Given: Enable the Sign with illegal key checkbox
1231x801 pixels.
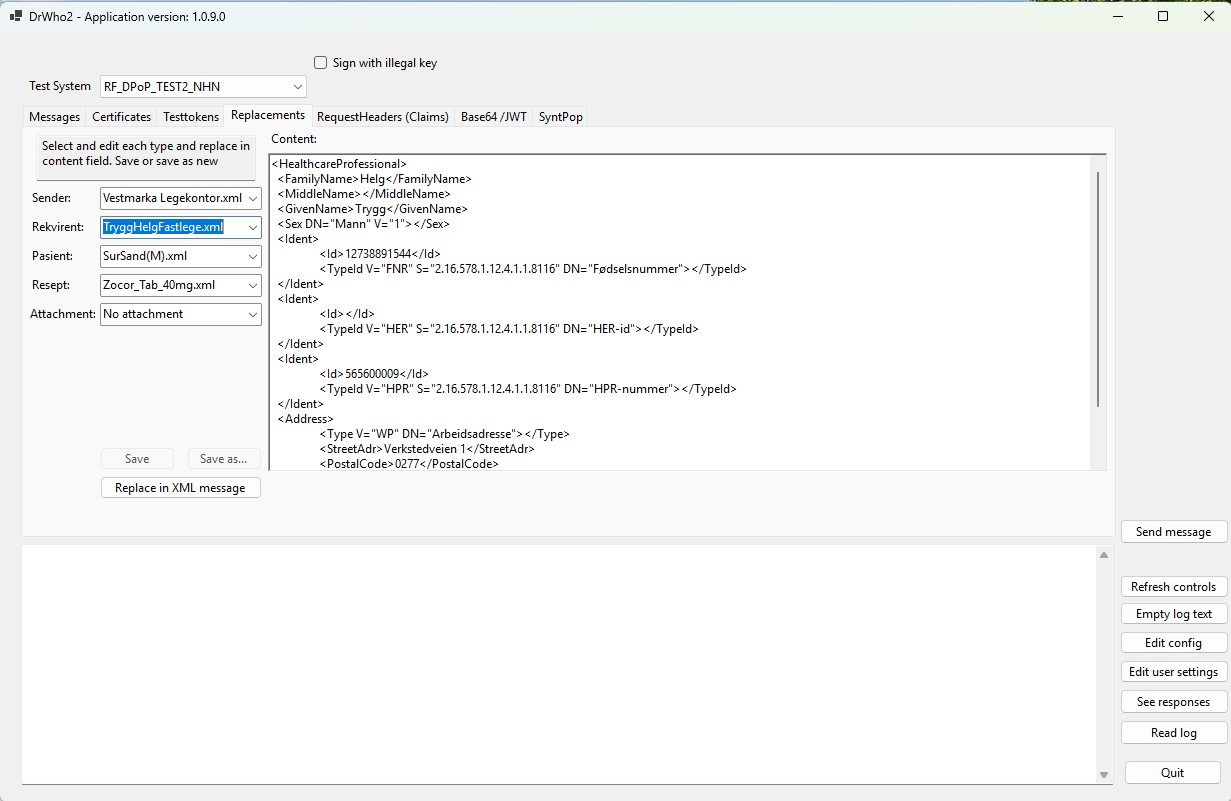Looking at the screenshot, I should (x=321, y=63).
